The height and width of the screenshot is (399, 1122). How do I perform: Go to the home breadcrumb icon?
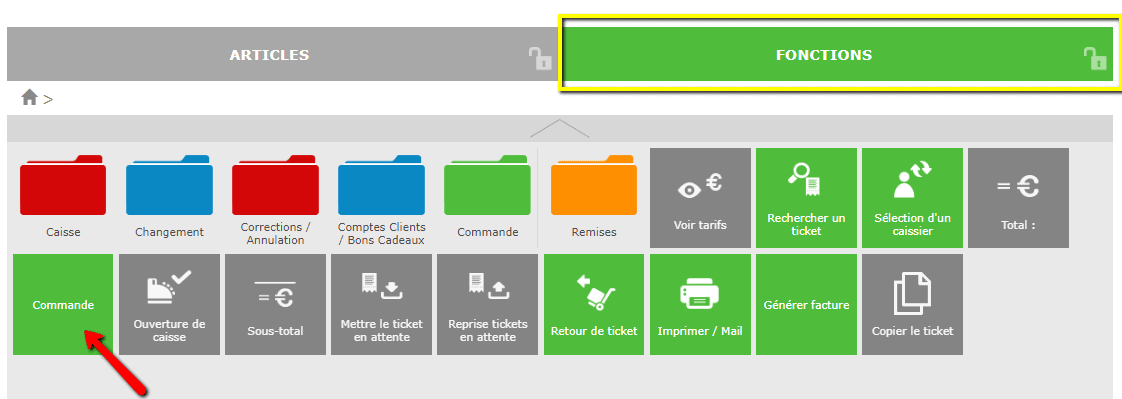tap(29, 97)
